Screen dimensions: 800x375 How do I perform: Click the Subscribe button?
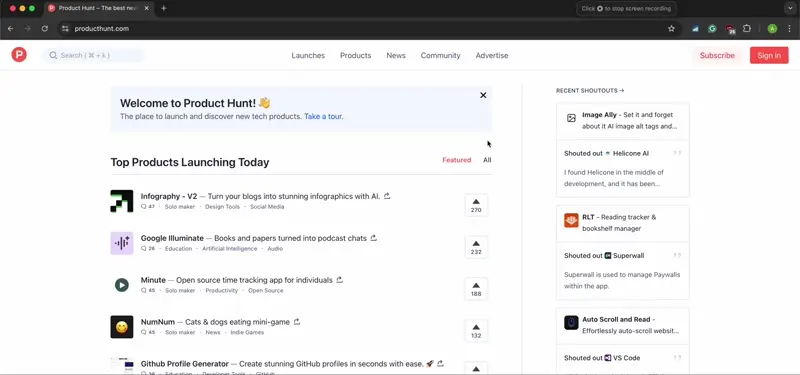tap(717, 55)
